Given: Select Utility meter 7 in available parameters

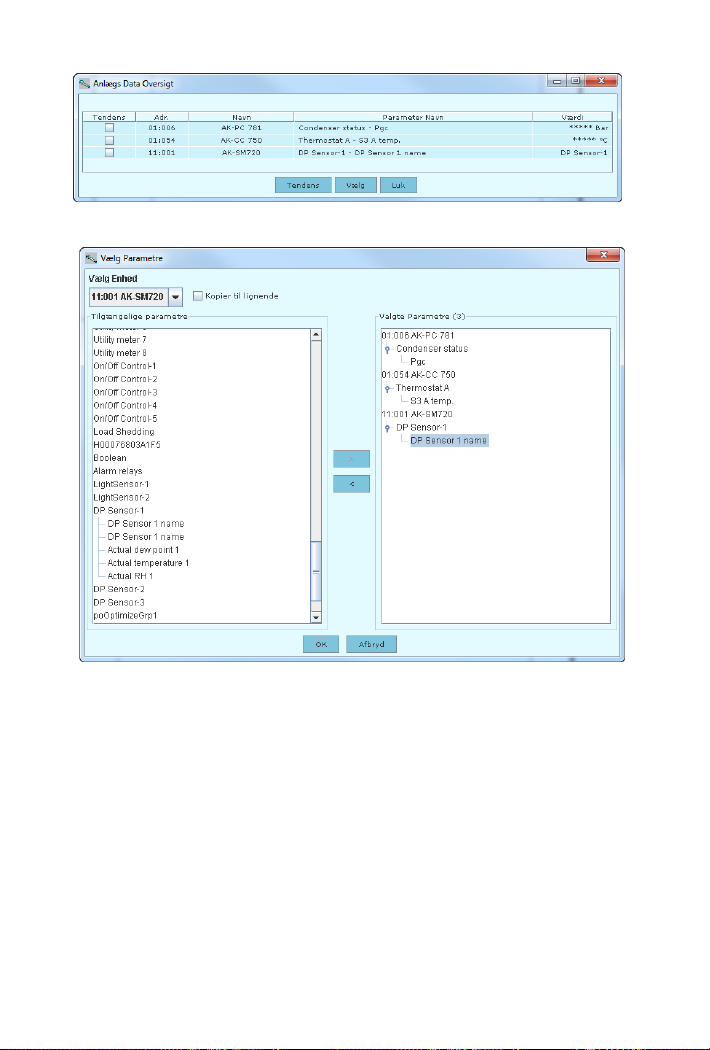Looking at the screenshot, I should 120,340.
